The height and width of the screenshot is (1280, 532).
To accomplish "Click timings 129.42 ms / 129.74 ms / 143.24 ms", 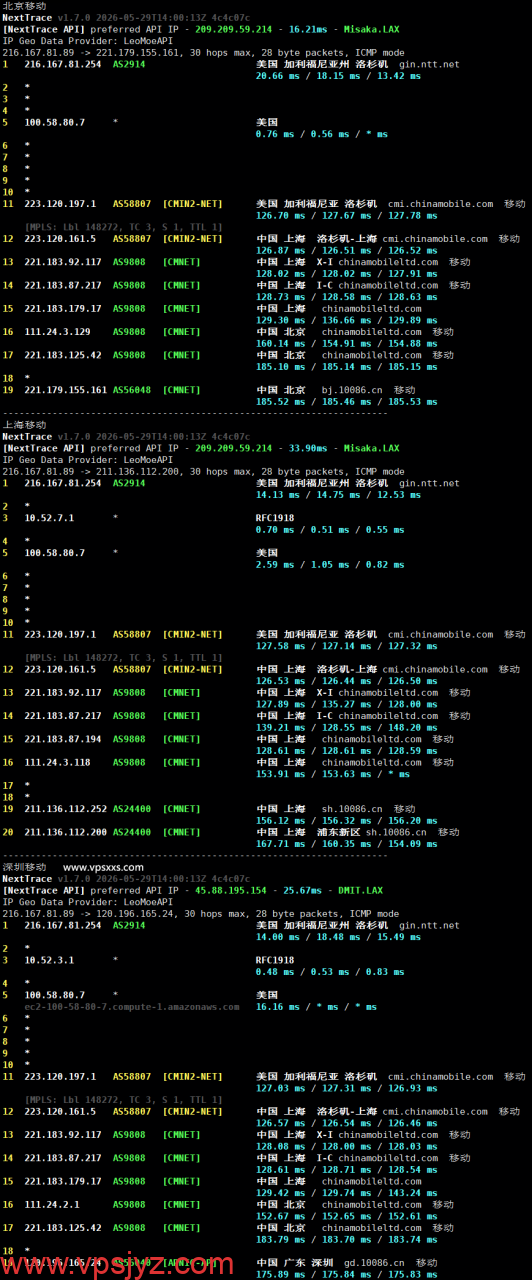I will click(x=347, y=1193).
